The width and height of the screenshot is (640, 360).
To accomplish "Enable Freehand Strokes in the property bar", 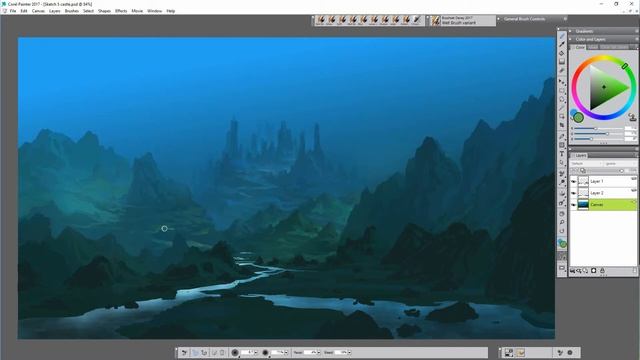I will point(195,352).
